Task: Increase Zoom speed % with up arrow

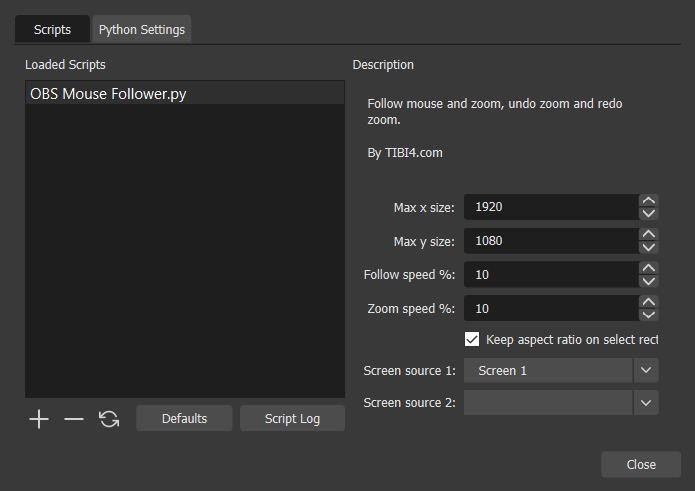Action: click(648, 302)
